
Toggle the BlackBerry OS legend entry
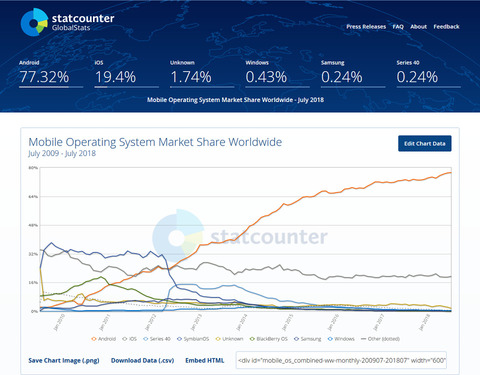pyautogui.click(x=269, y=339)
